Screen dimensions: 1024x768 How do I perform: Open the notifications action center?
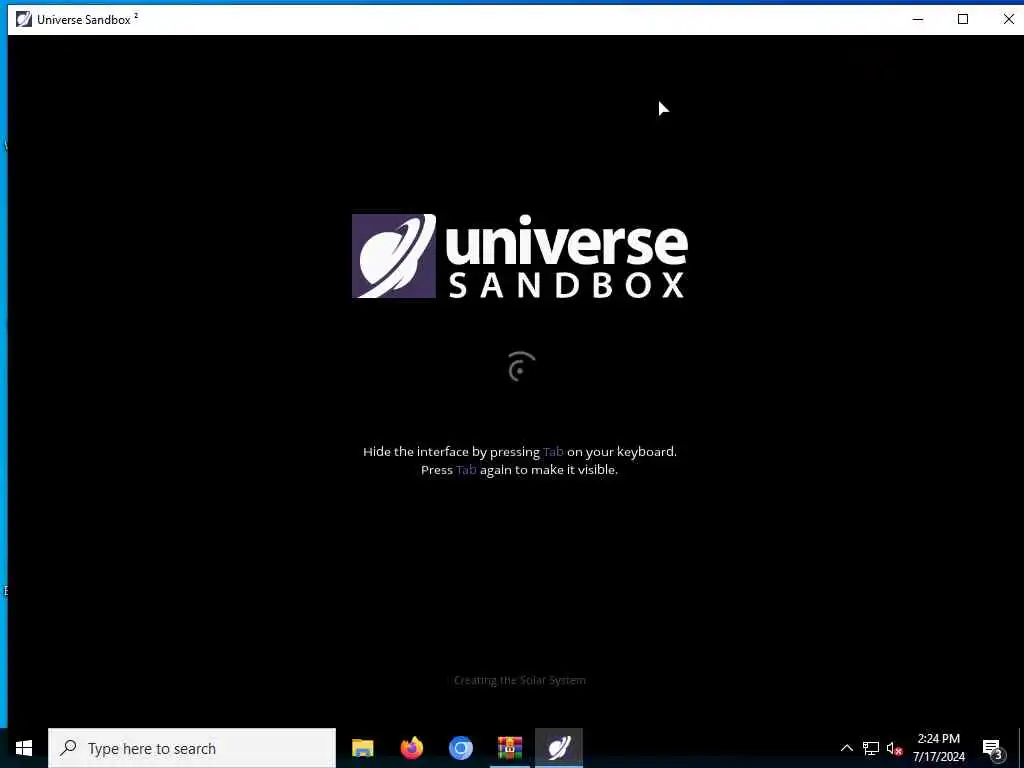coord(993,748)
